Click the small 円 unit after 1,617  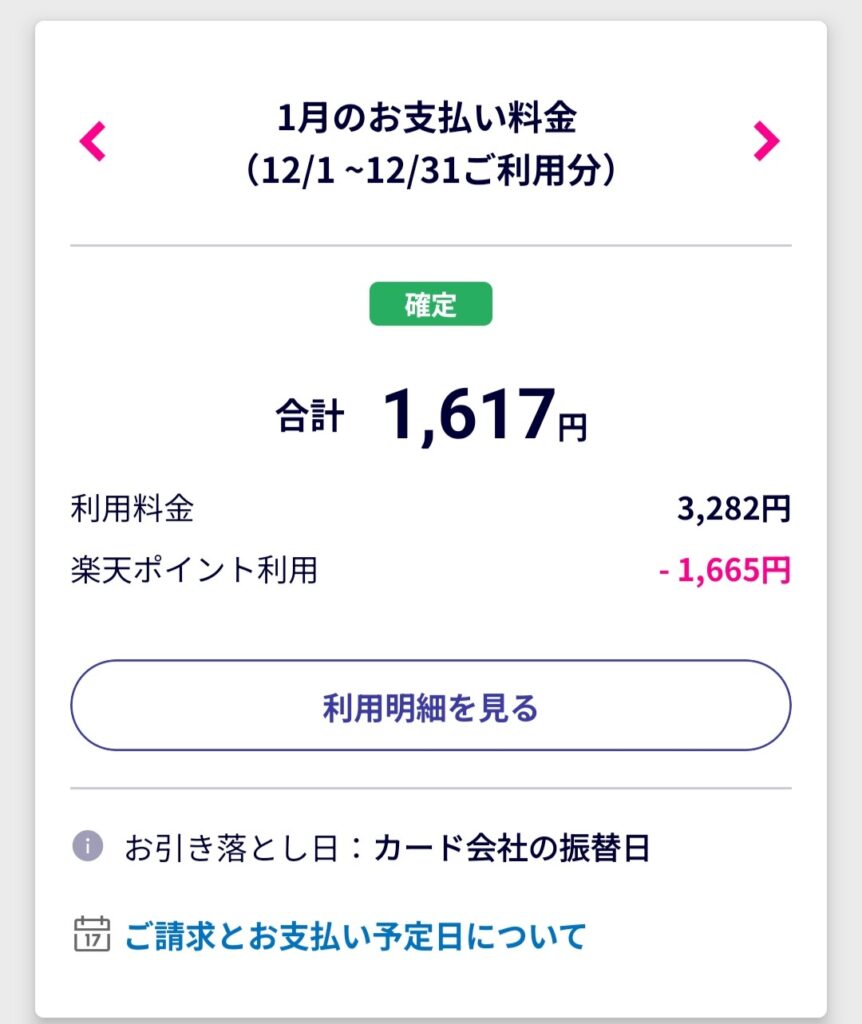click(x=573, y=428)
